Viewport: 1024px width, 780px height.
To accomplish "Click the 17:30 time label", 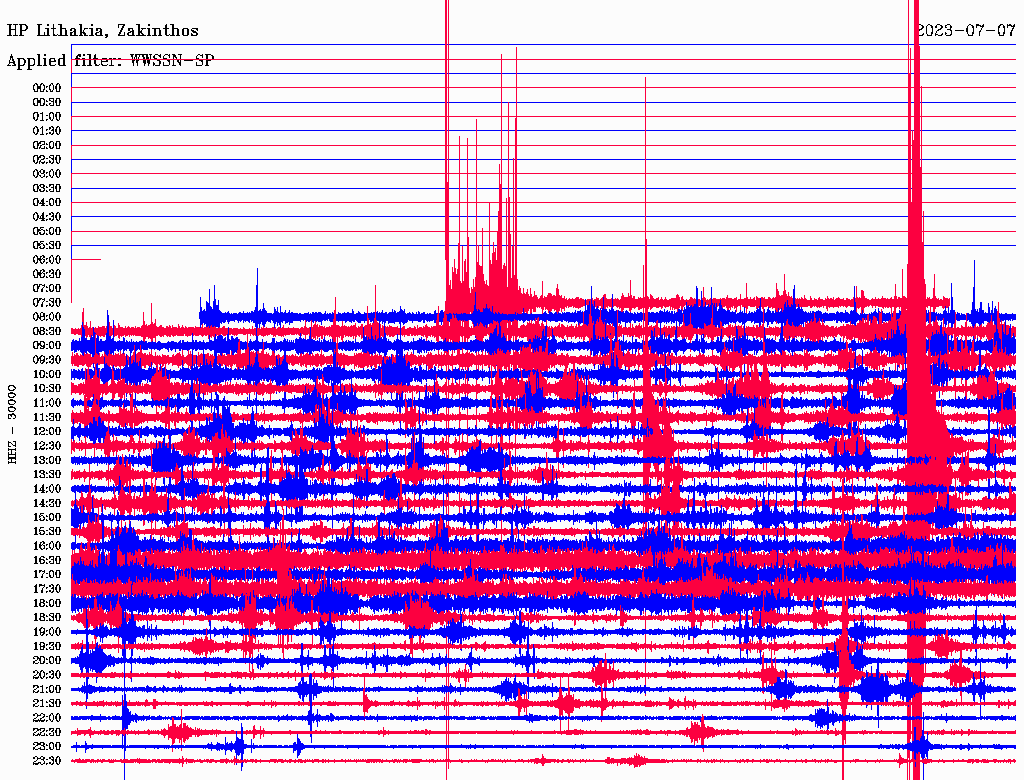I will pos(47,590).
